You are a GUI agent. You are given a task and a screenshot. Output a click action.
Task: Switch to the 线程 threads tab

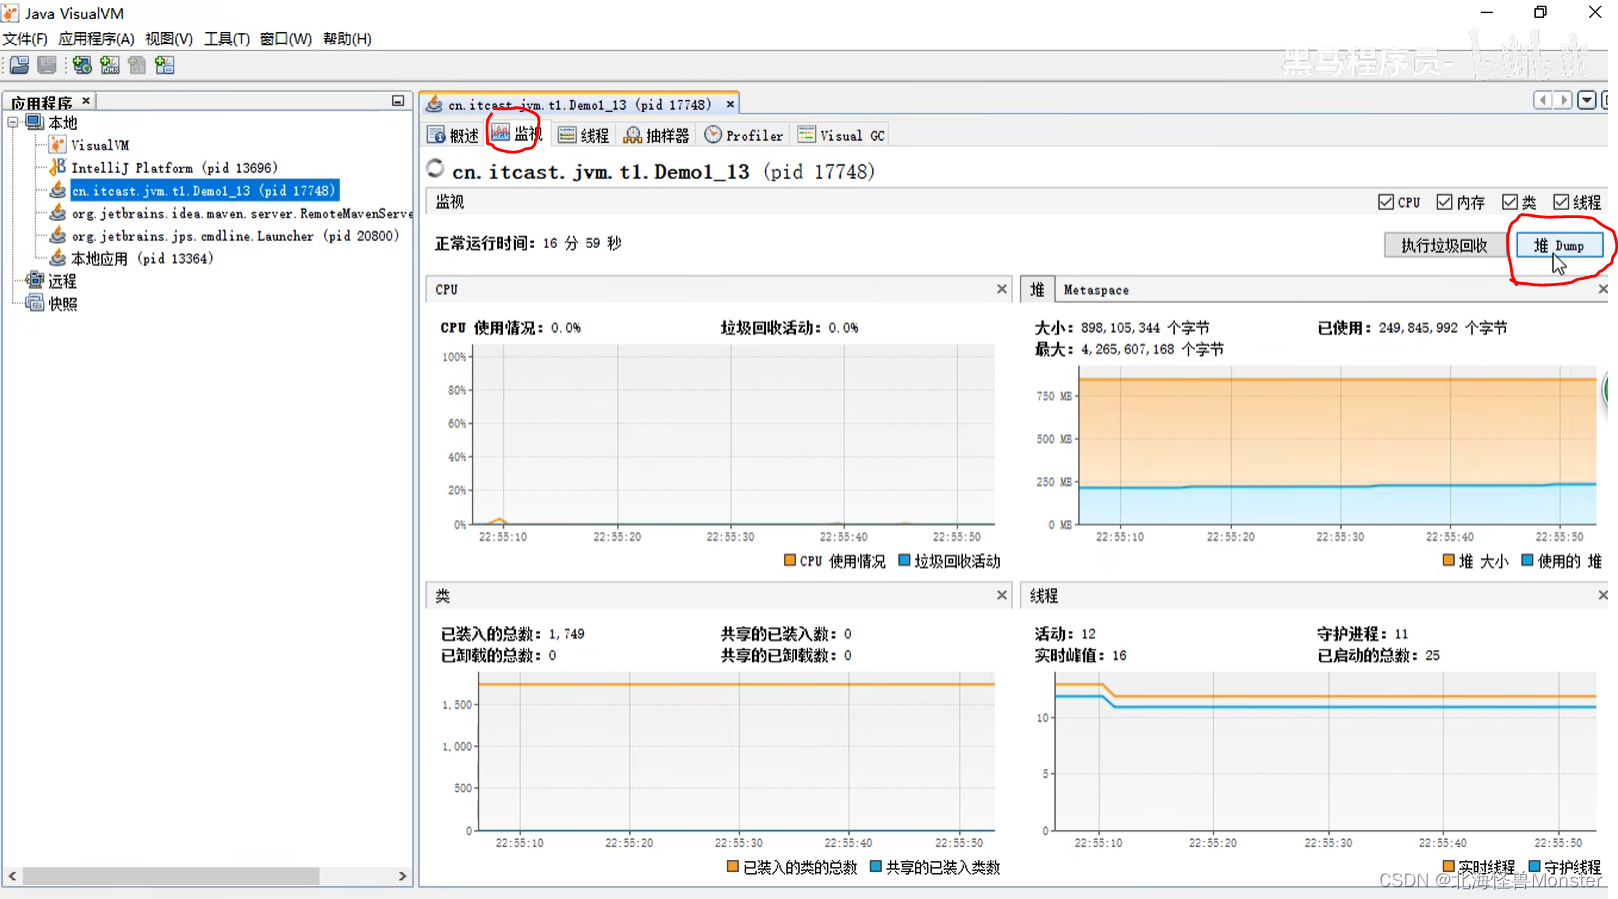584,135
